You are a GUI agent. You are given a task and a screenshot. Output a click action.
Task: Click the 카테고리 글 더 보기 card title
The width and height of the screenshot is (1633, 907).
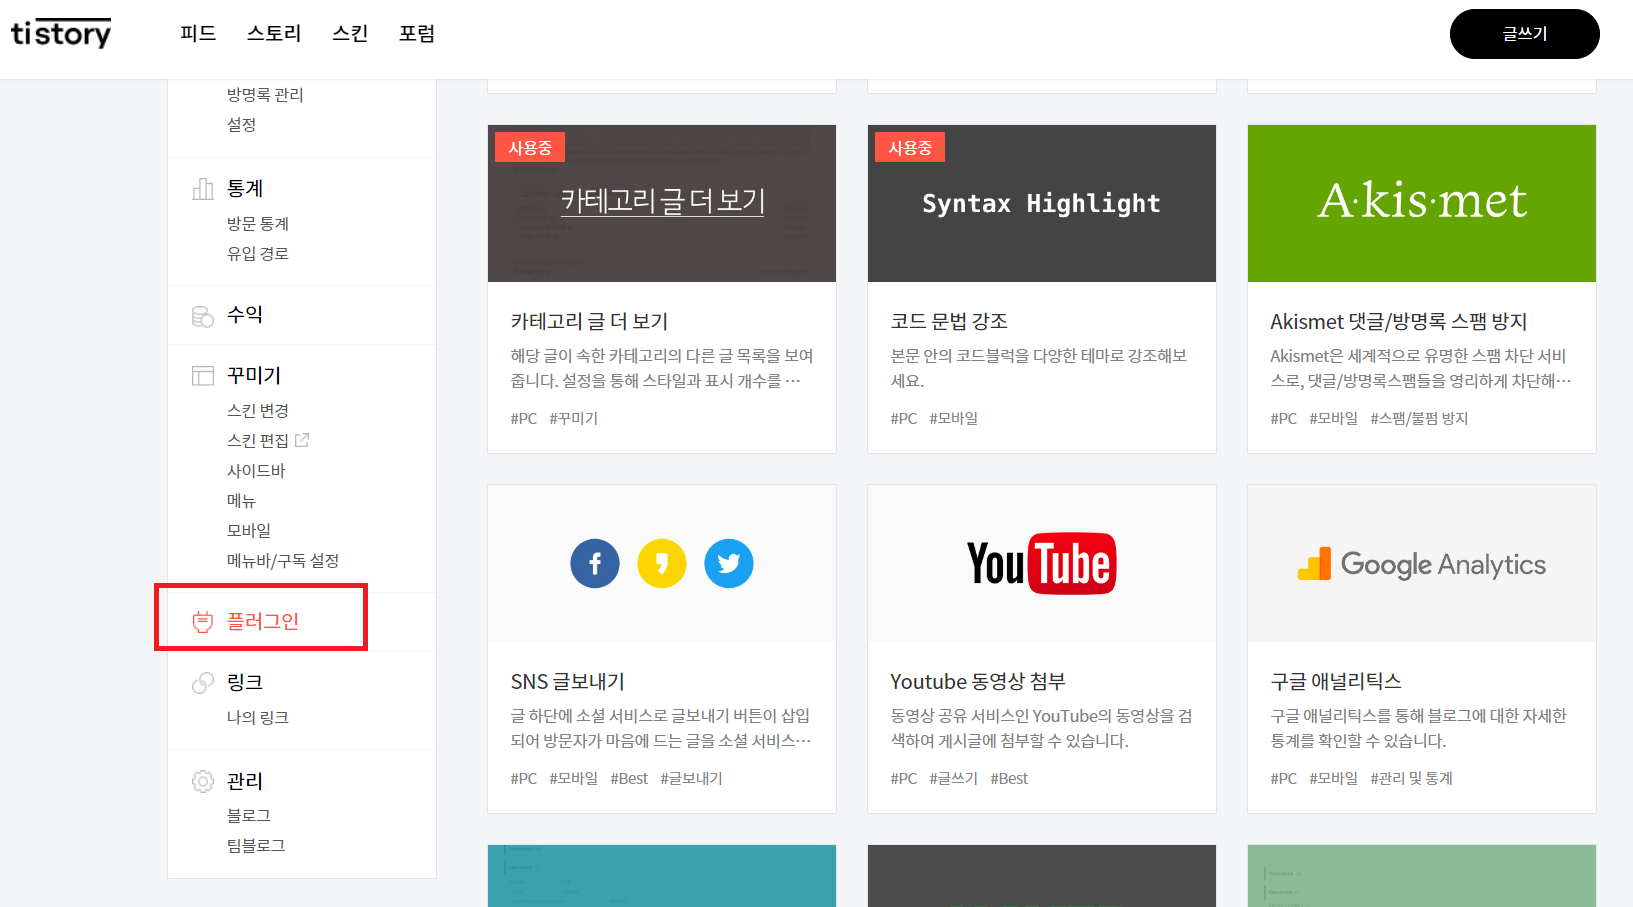click(589, 322)
